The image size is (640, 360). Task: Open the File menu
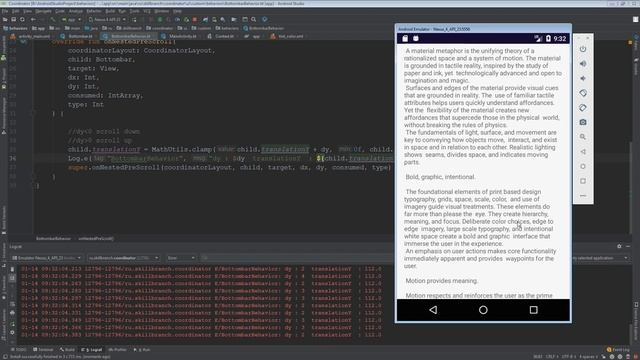click(x=5, y=11)
